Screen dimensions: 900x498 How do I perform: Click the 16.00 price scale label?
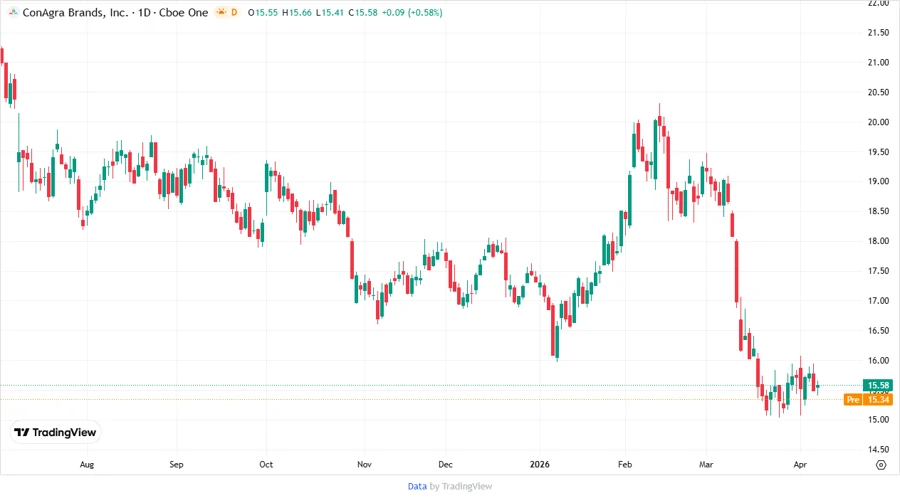(x=878, y=360)
